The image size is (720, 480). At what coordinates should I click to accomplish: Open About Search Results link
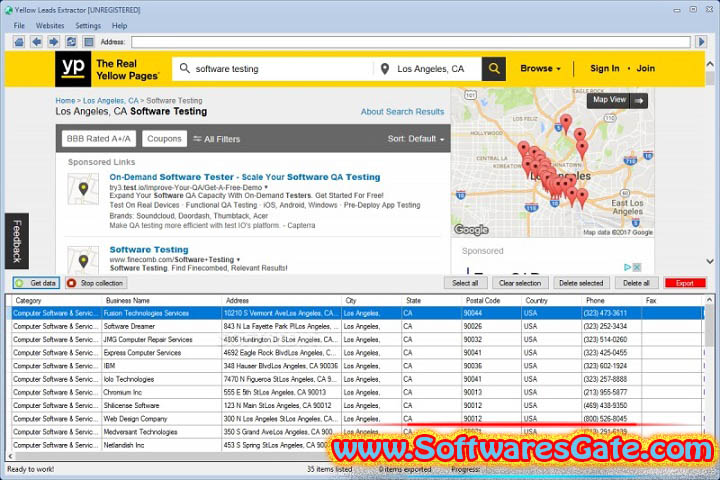point(402,112)
